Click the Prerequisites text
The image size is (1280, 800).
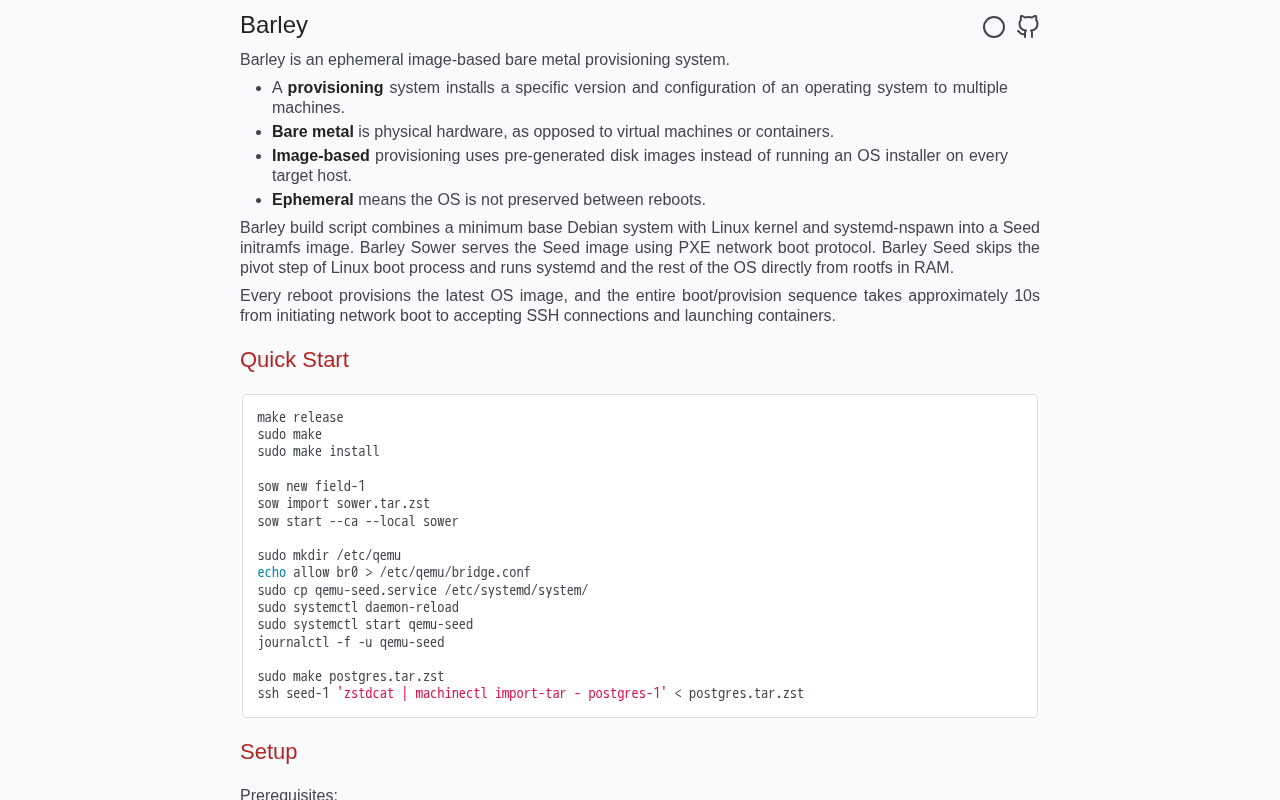coord(289,795)
